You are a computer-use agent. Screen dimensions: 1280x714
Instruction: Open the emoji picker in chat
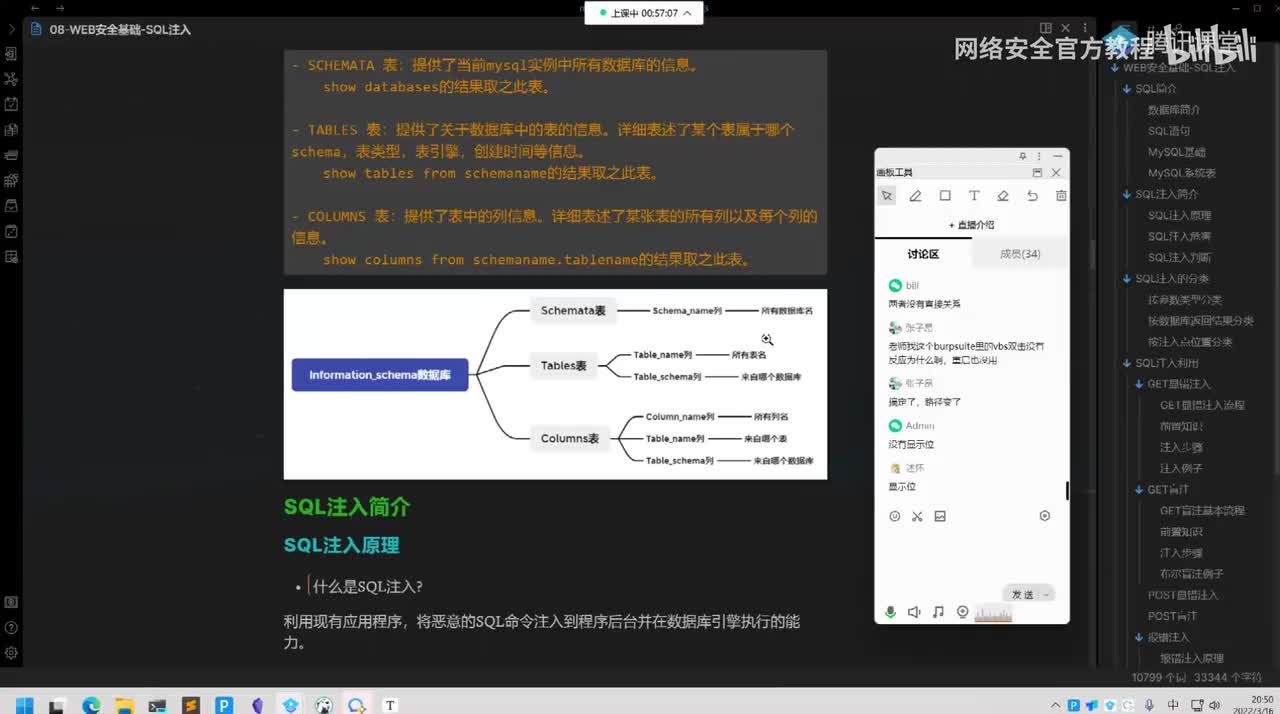[894, 516]
